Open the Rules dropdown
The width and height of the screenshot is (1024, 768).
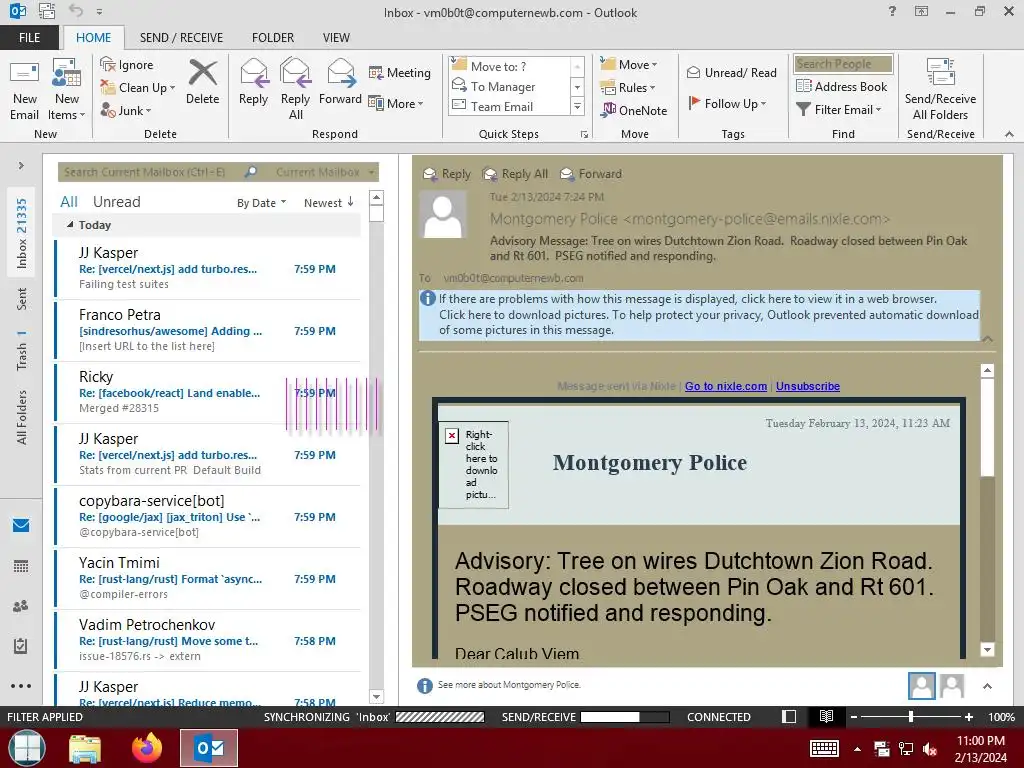pyautogui.click(x=628, y=88)
